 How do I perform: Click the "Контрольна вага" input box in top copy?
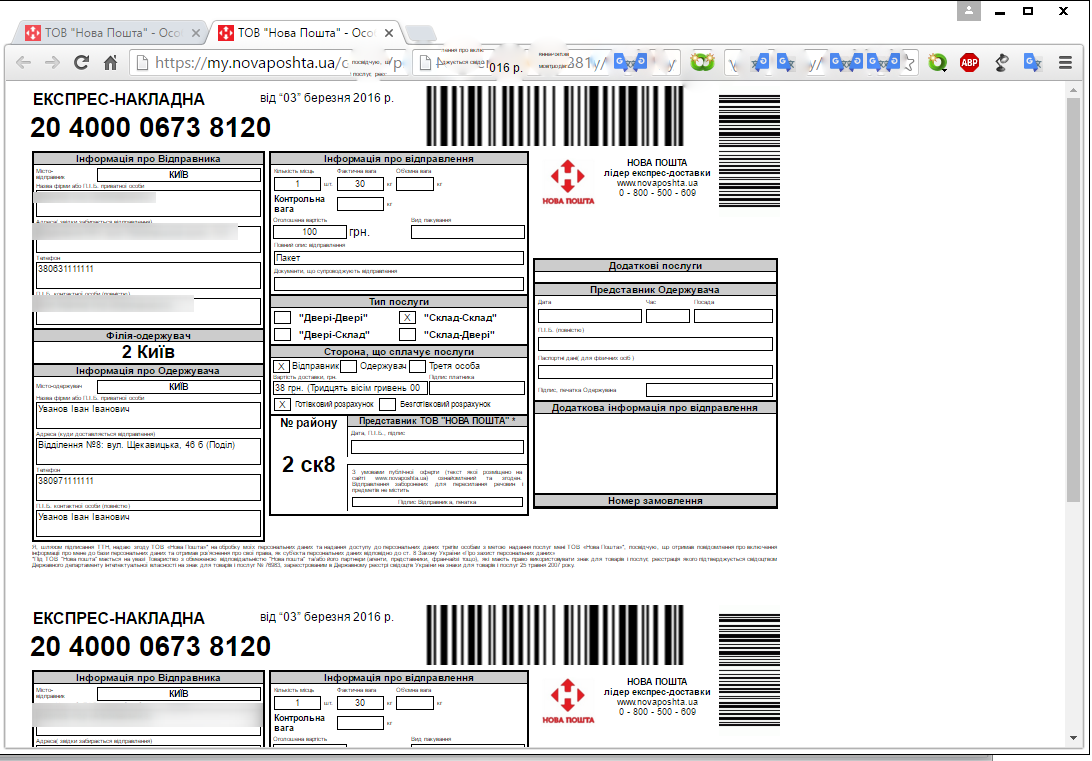click(360, 204)
